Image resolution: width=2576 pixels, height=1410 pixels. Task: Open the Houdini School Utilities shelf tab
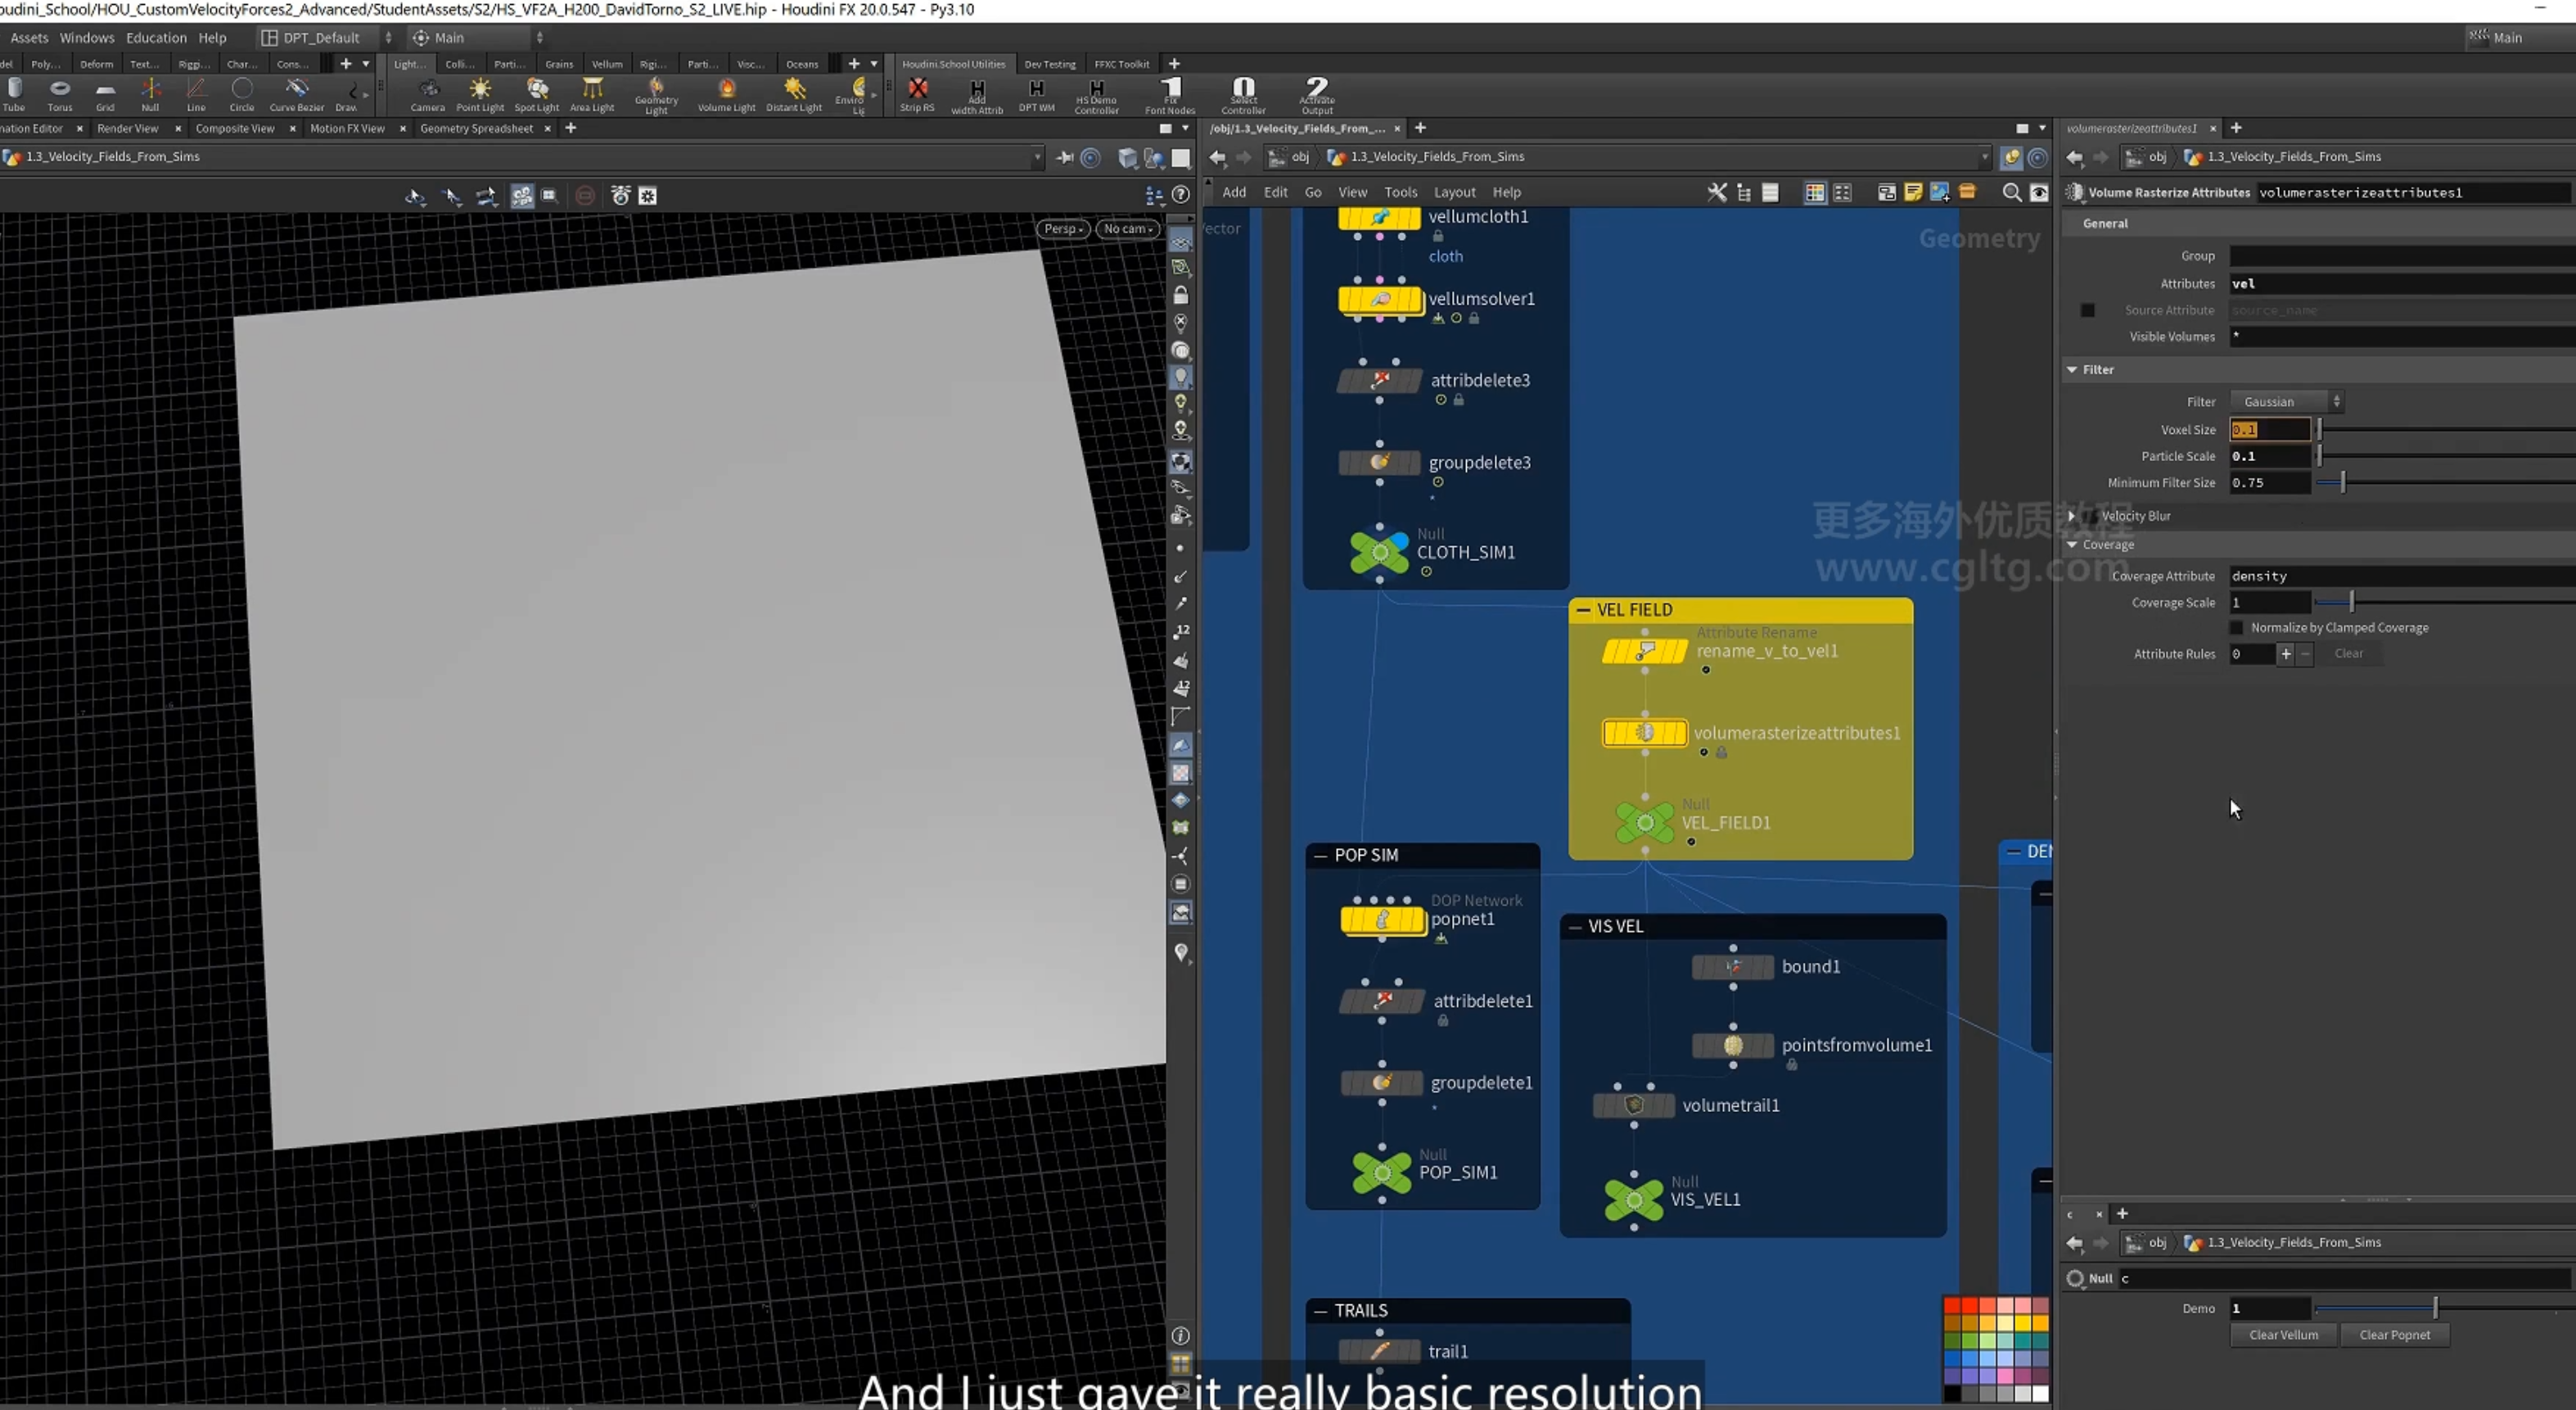coord(953,64)
